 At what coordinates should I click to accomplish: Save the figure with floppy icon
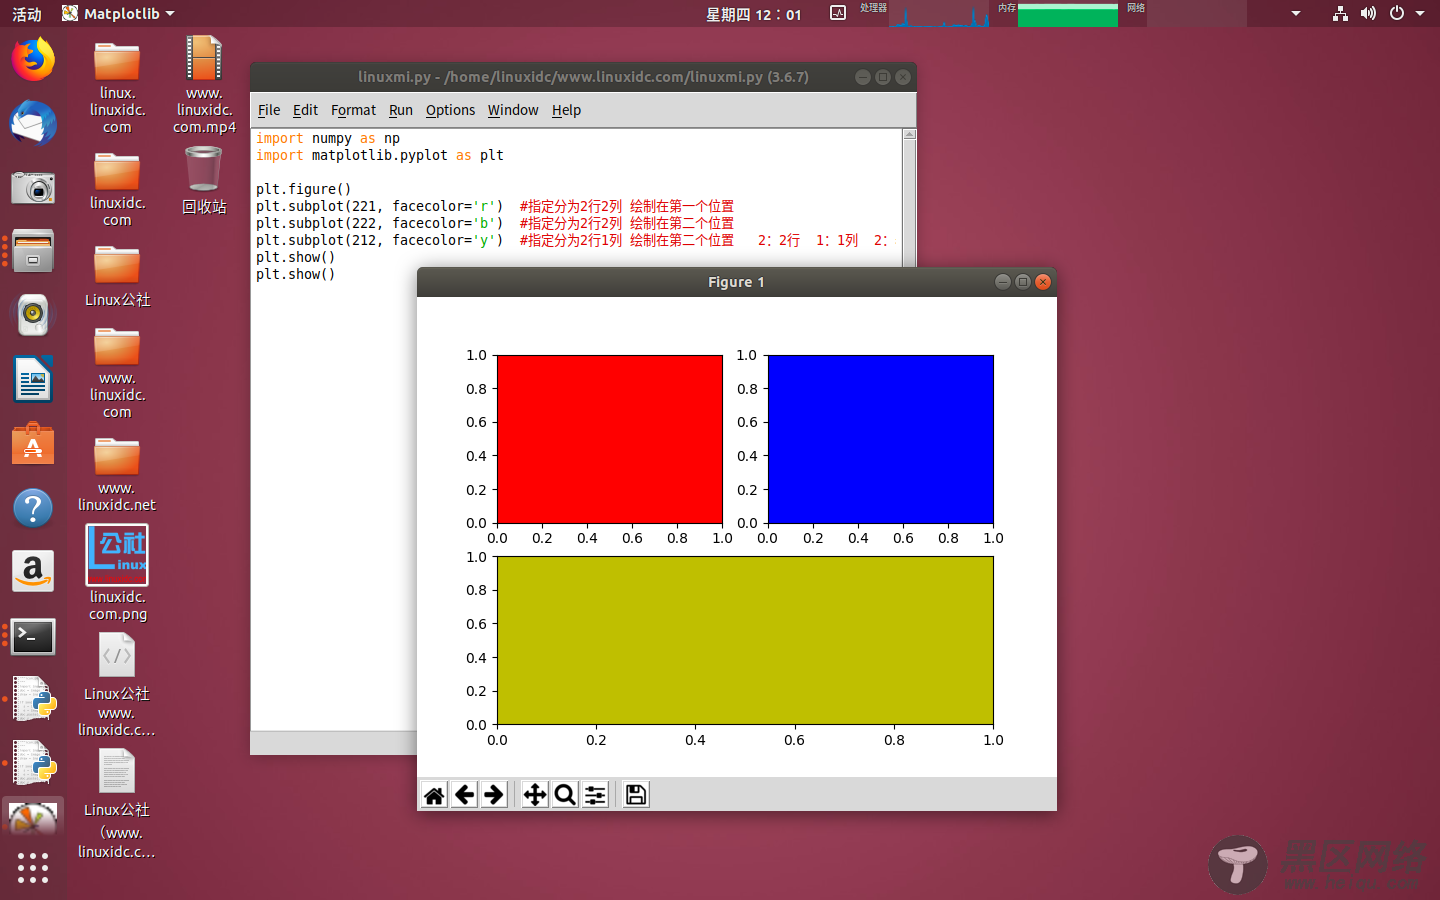636,795
